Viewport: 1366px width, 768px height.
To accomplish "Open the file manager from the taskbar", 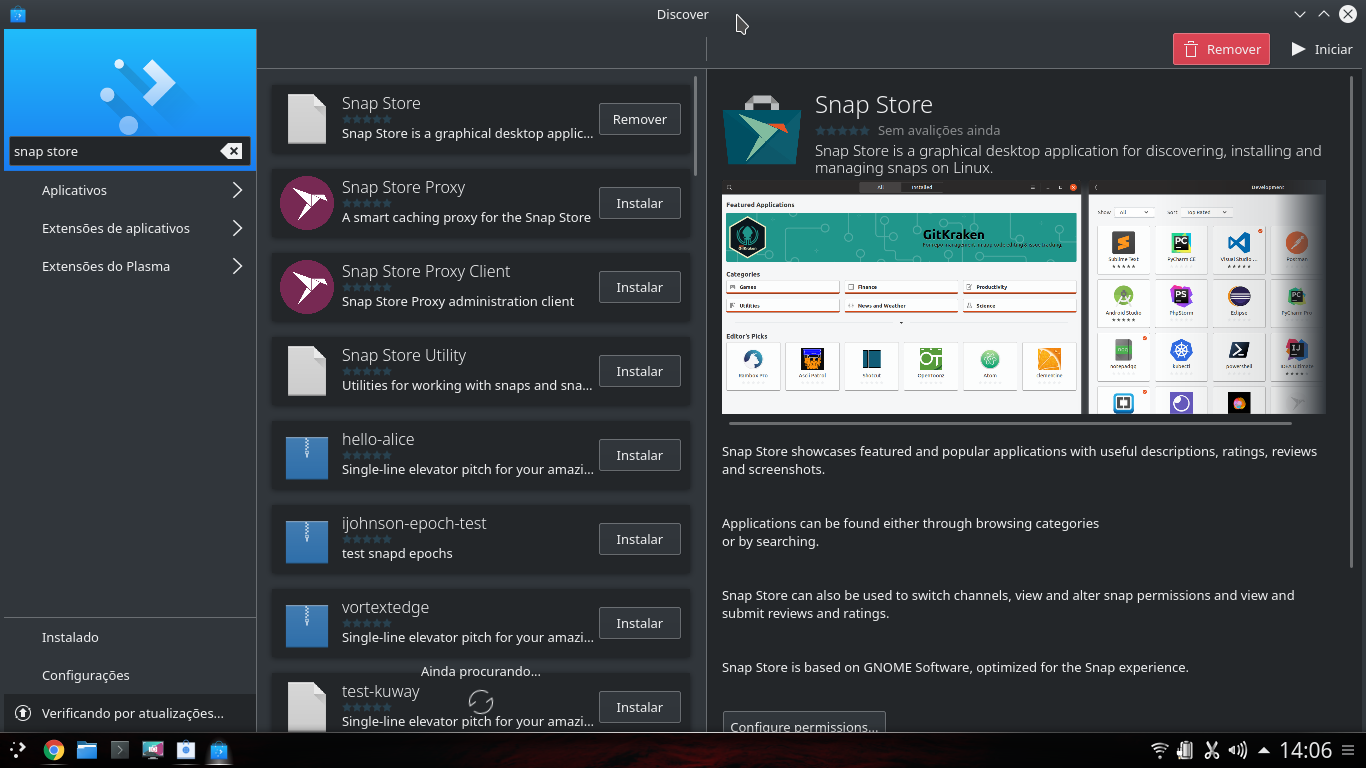I will click(x=86, y=749).
